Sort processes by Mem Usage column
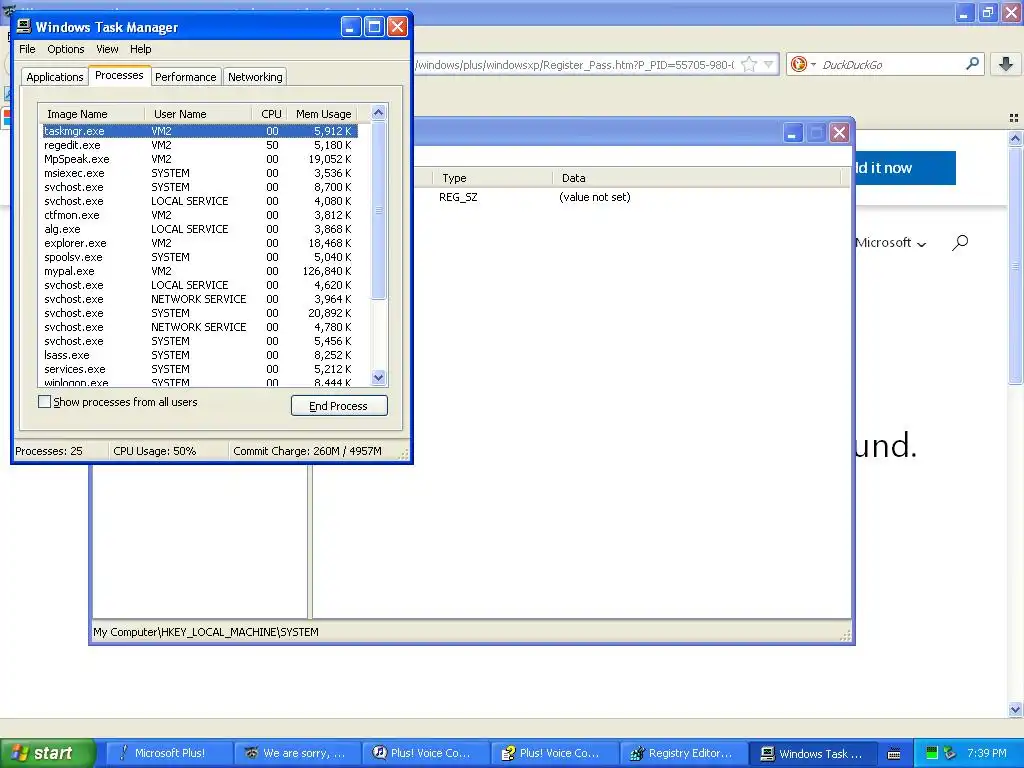The image size is (1024, 768). (323, 114)
